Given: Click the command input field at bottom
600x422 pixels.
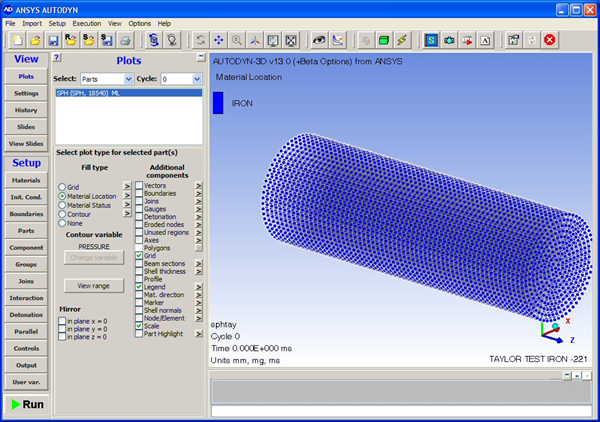Looking at the screenshot, I should coord(401,411).
